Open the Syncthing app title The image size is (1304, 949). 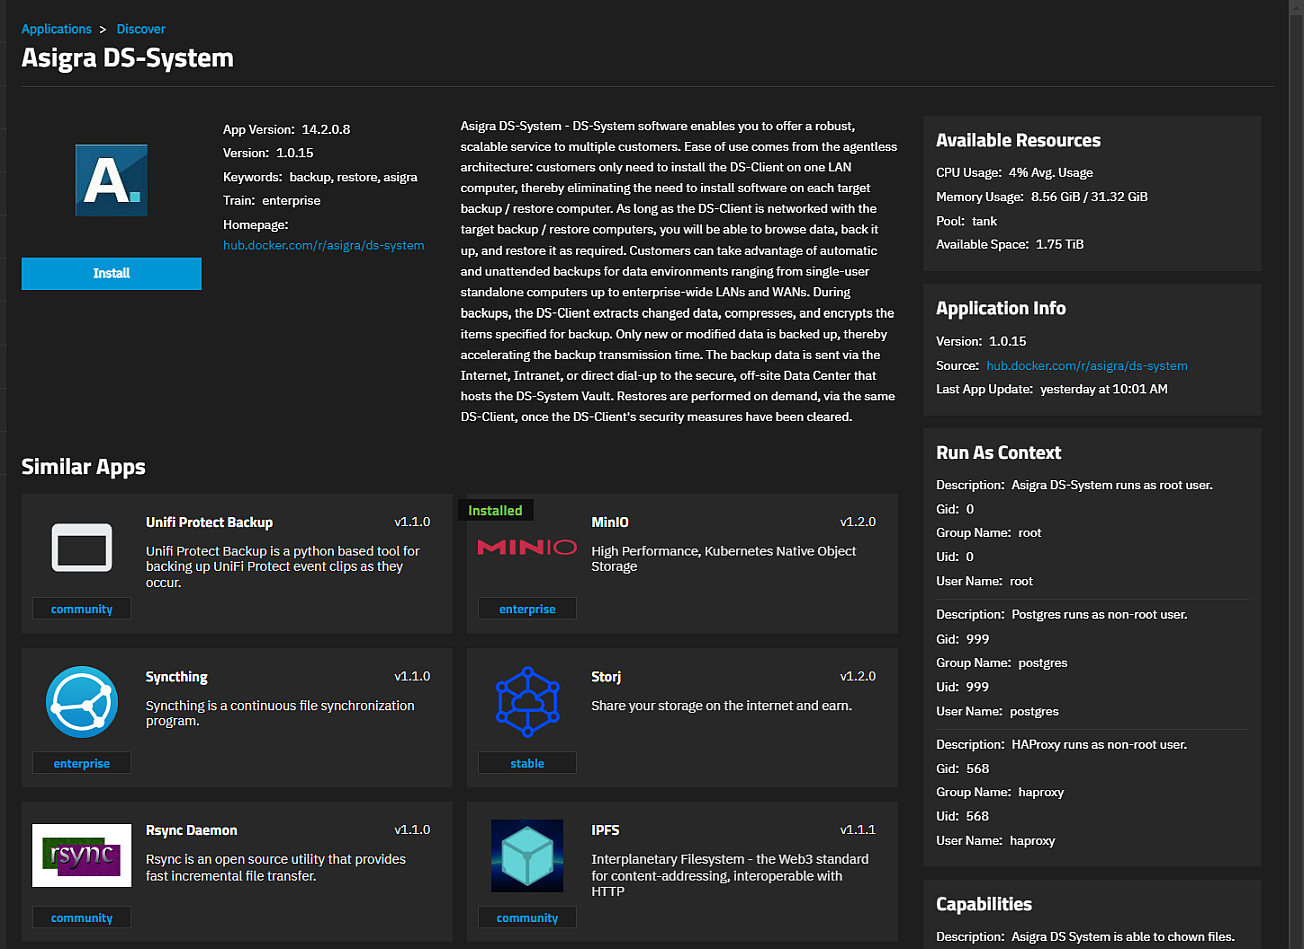(177, 677)
